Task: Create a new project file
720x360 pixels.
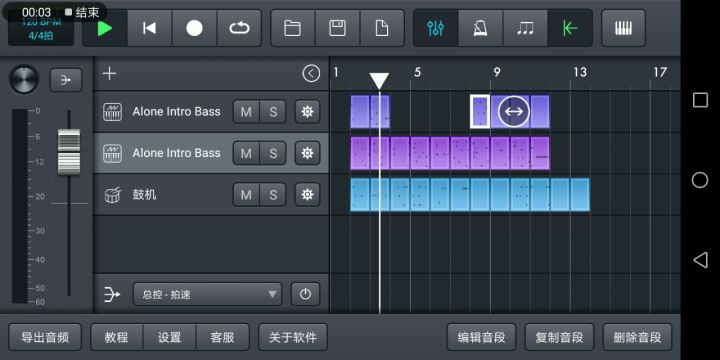Action: click(382, 28)
